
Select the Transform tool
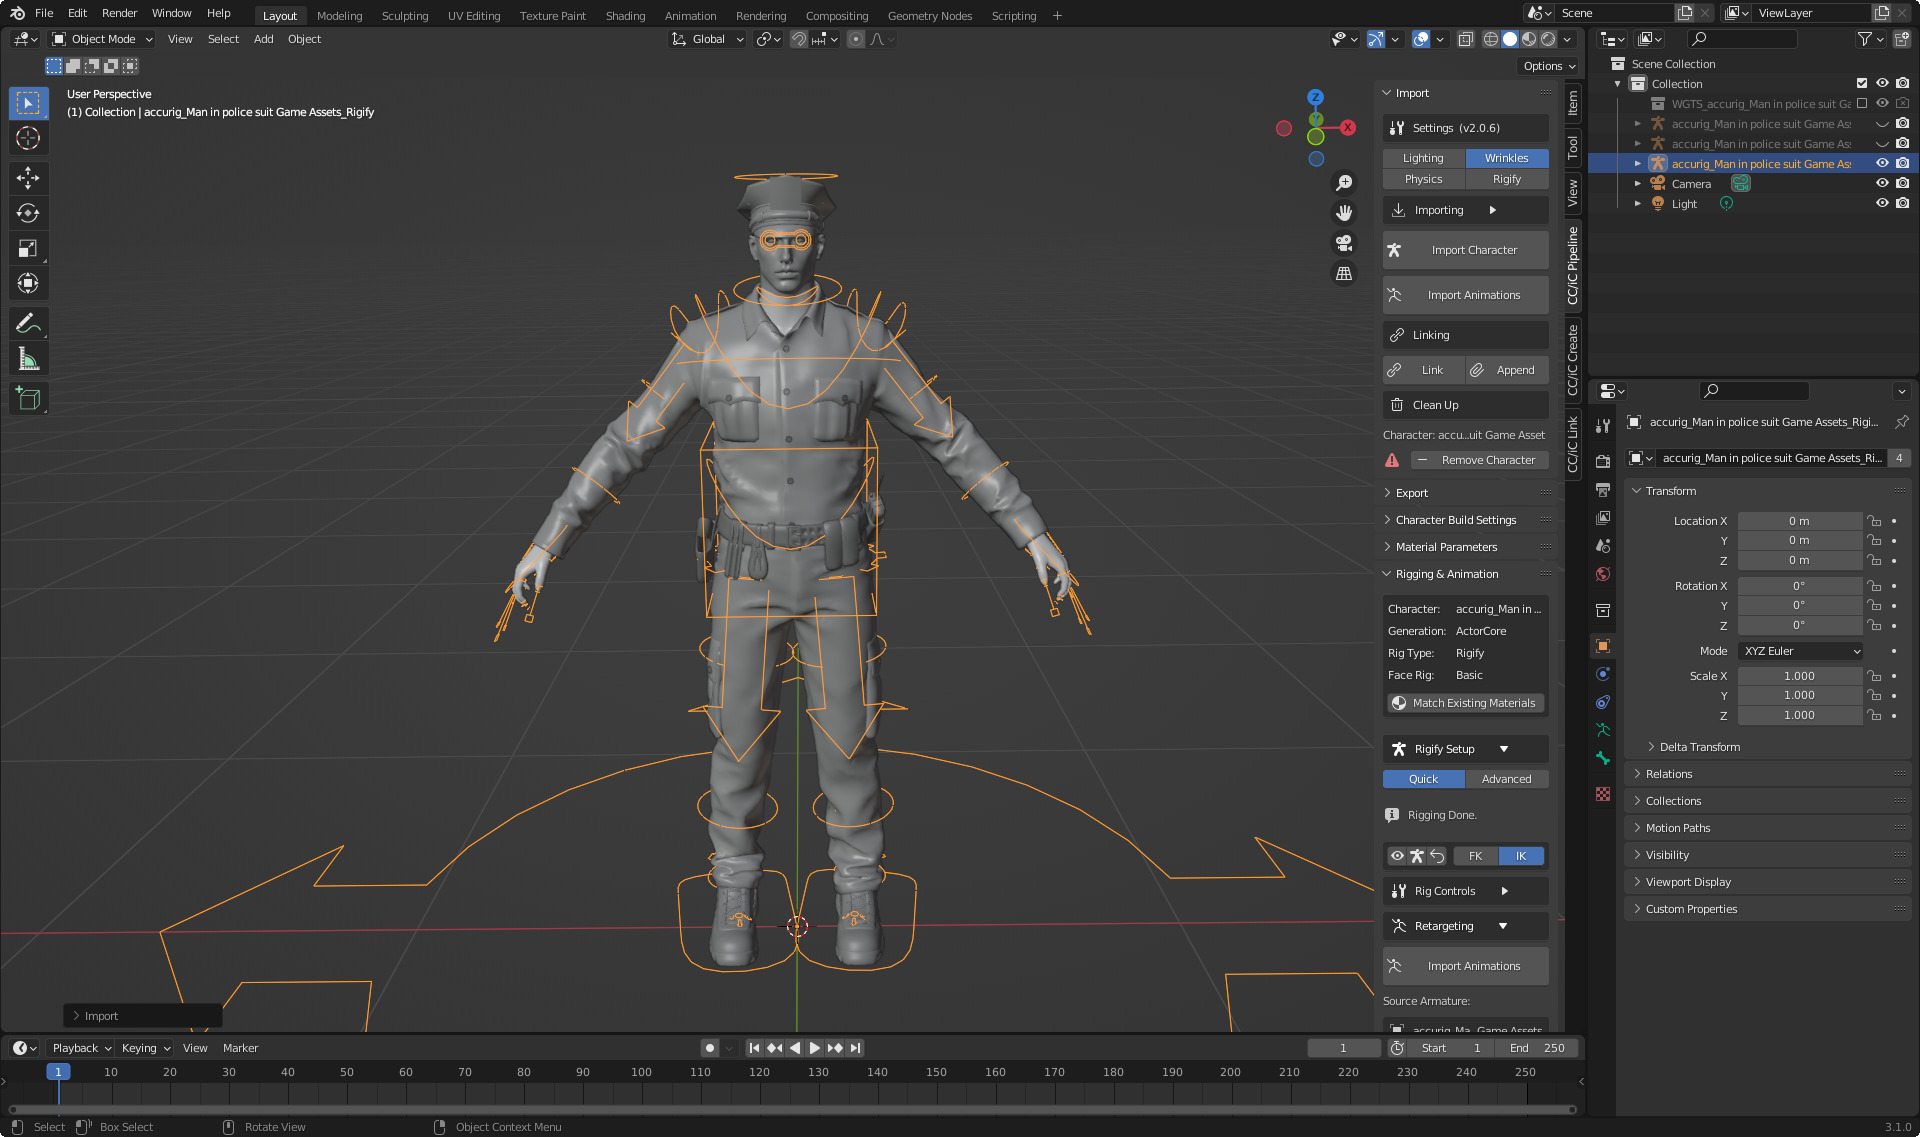[28, 283]
